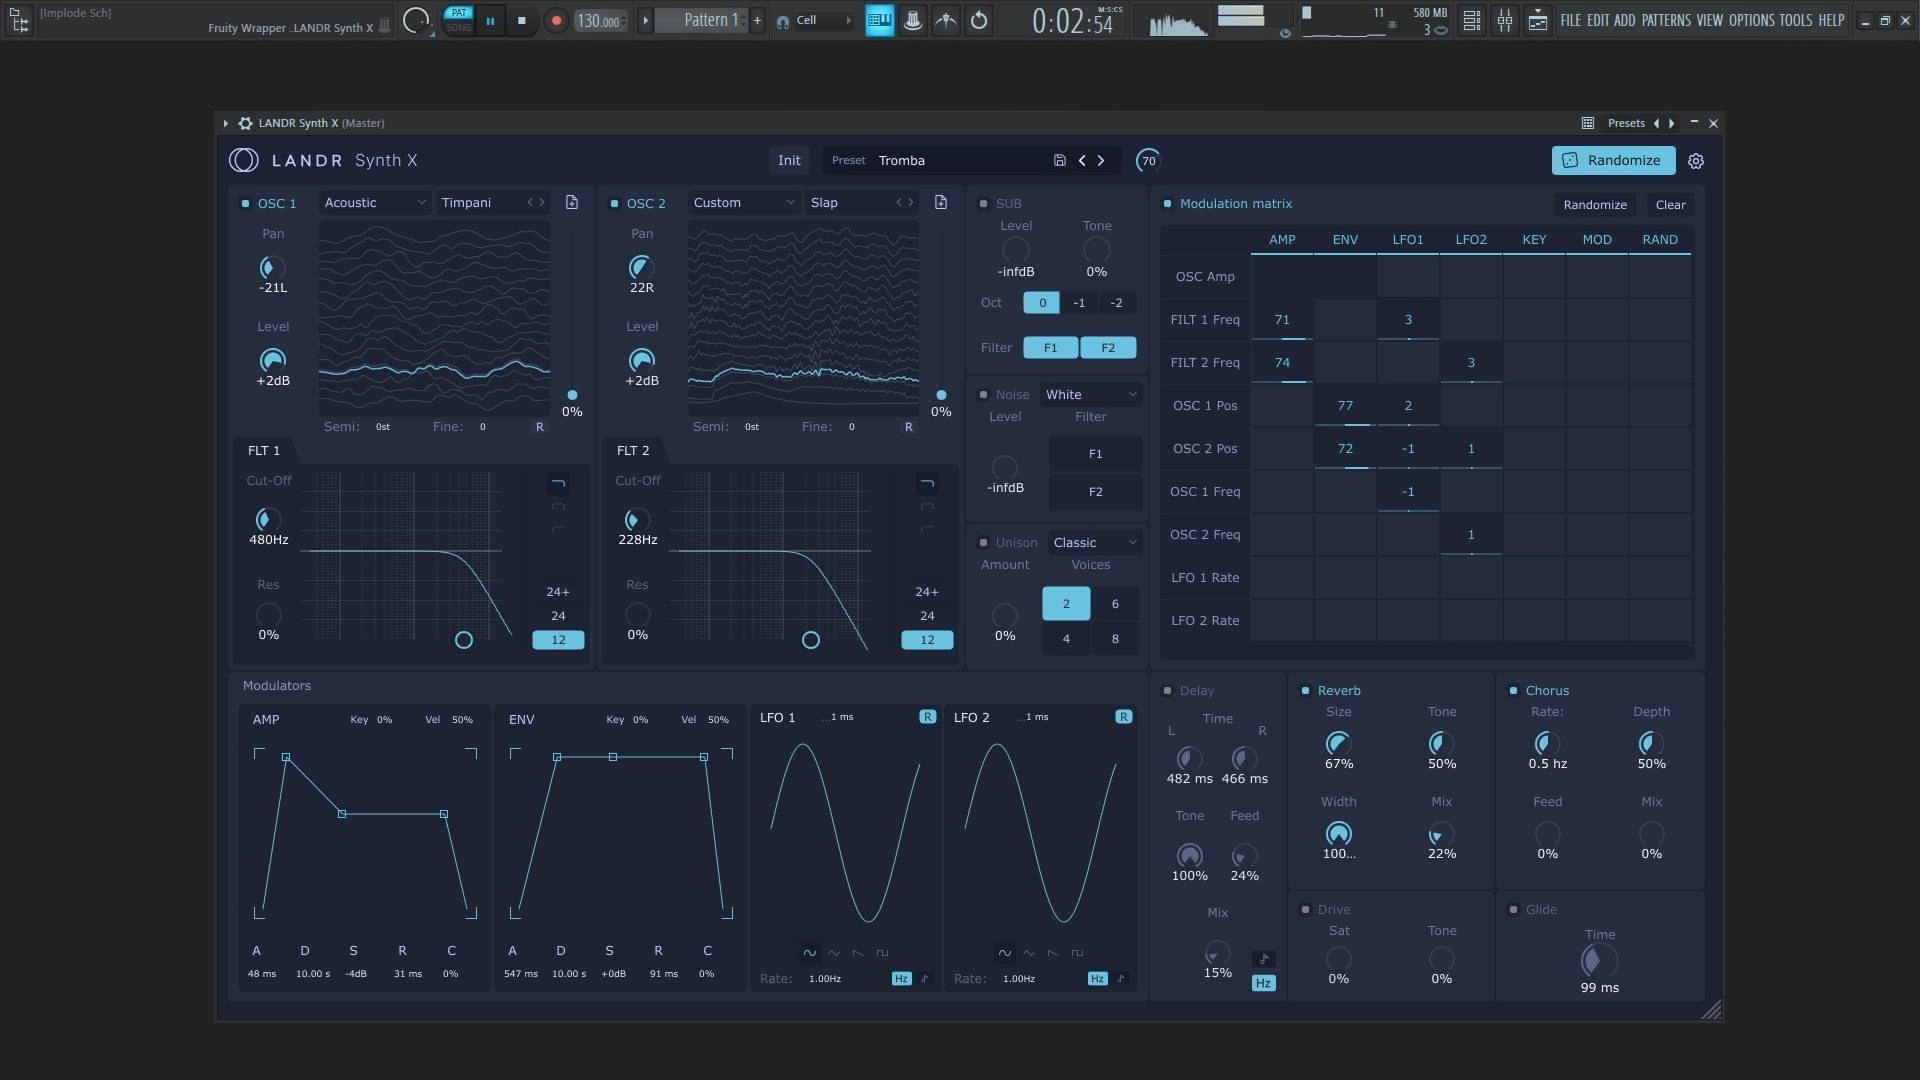Image resolution: width=1920 pixels, height=1080 pixels.
Task: Enable the SUB oscillator
Action: pos(983,204)
